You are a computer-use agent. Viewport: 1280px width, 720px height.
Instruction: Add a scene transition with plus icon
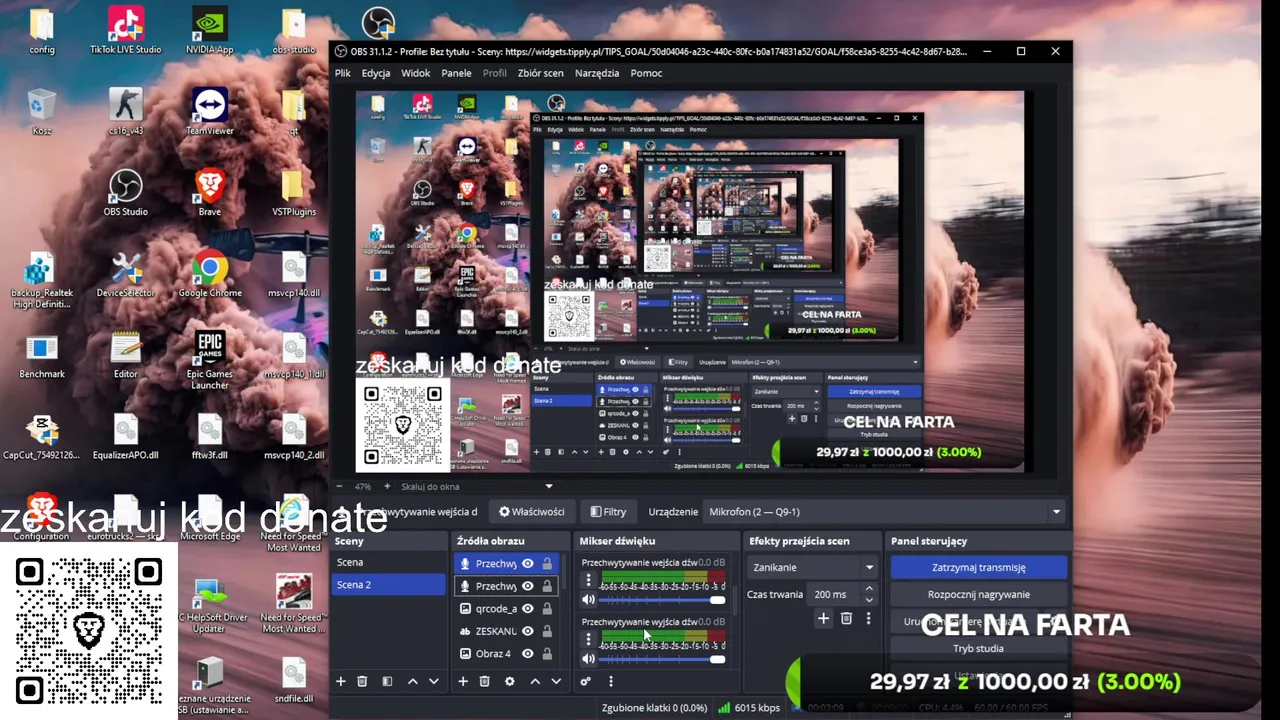tap(823, 619)
